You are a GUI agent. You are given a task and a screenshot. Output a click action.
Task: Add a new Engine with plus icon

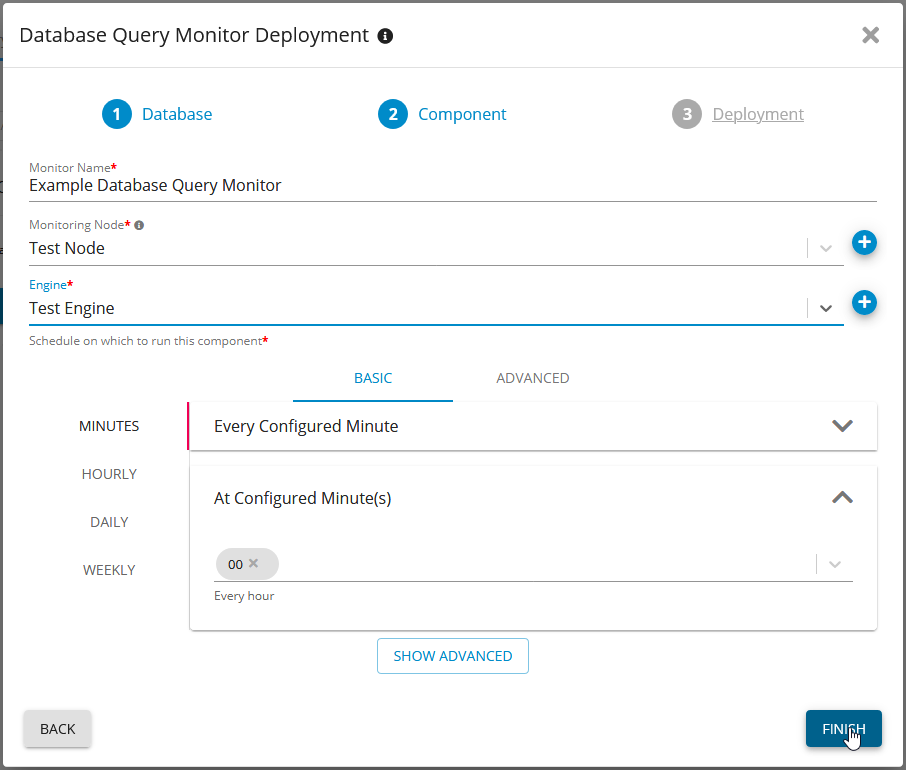(864, 302)
